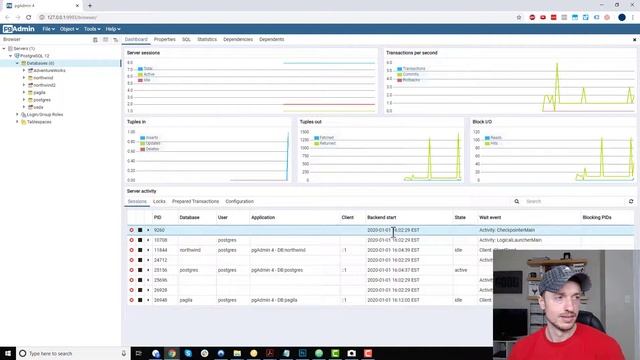This screenshot has height=360, width=640.
Task: Select the postgres database in the tree
Action: pyautogui.click(x=42, y=100)
